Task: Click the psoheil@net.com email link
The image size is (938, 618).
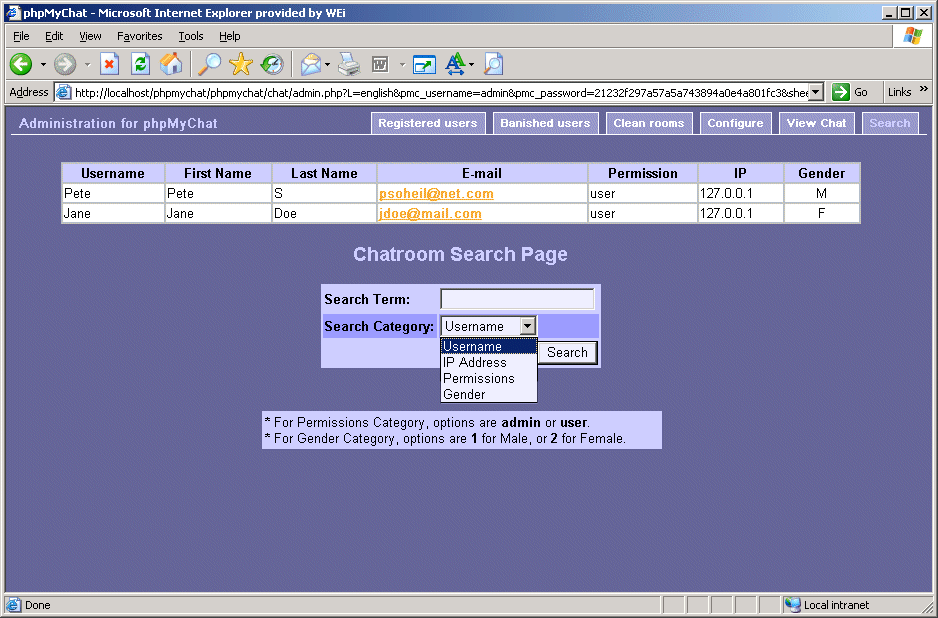Action: [436, 193]
